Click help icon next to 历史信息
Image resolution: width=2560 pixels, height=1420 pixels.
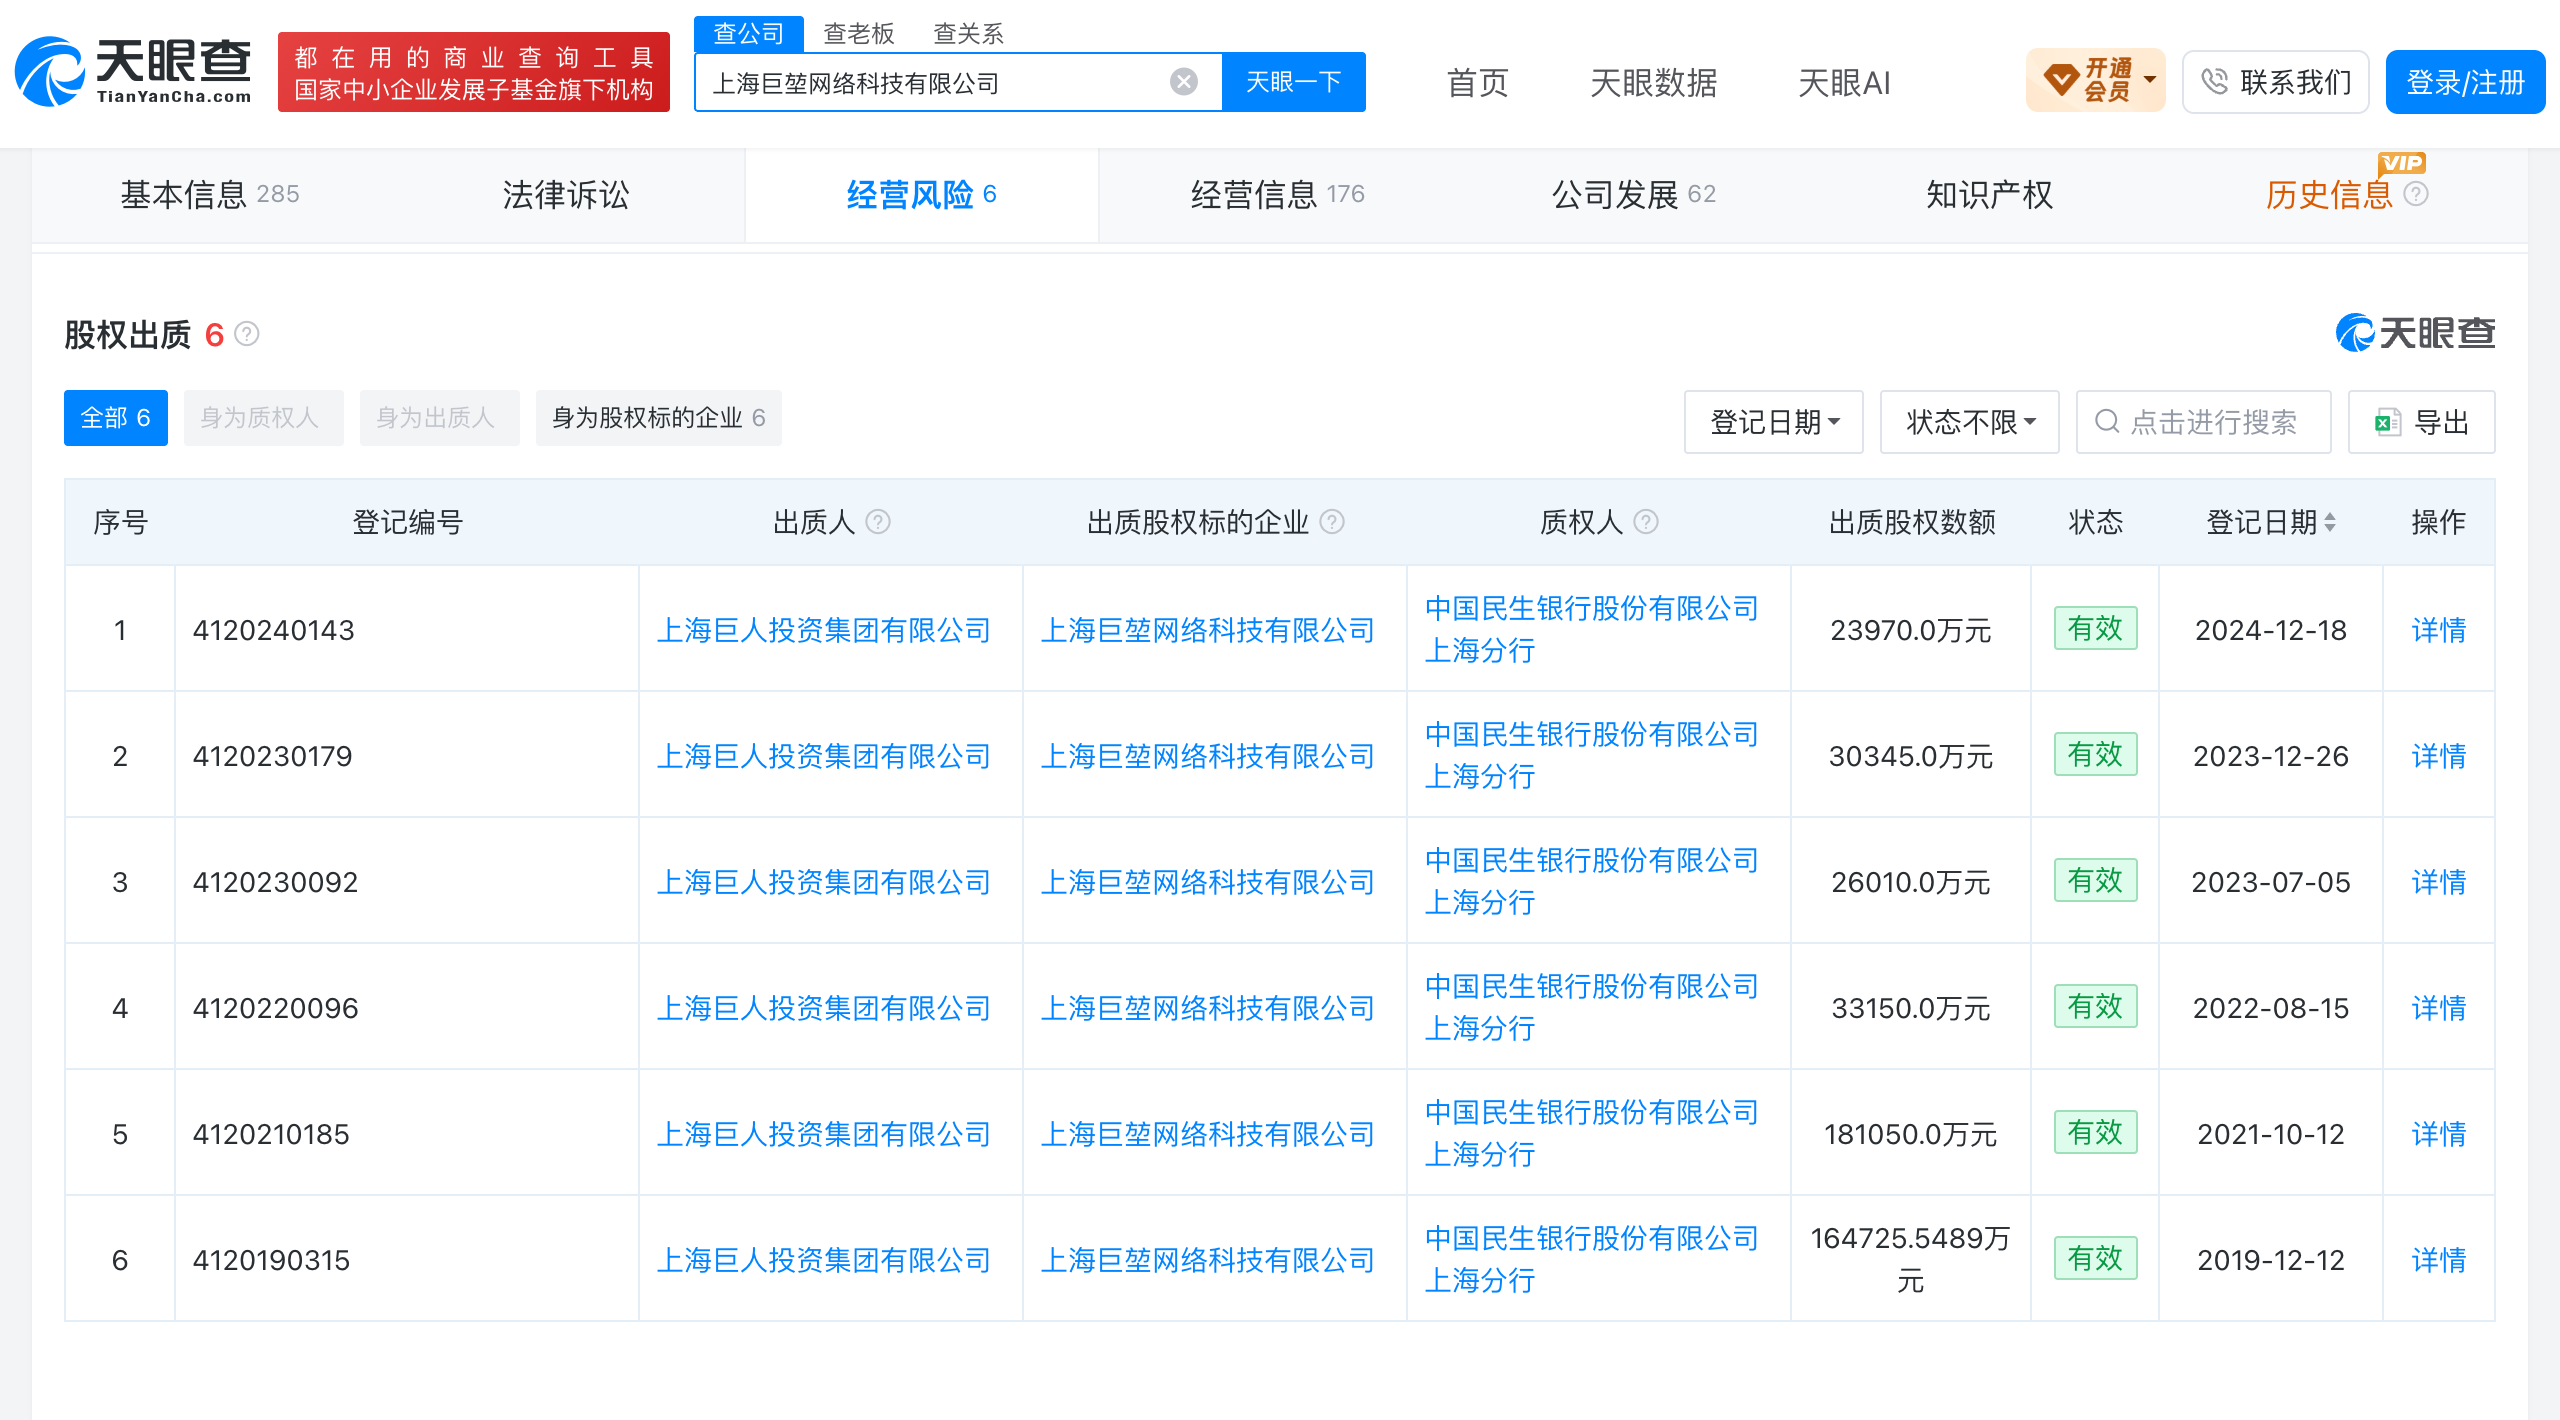(2416, 194)
